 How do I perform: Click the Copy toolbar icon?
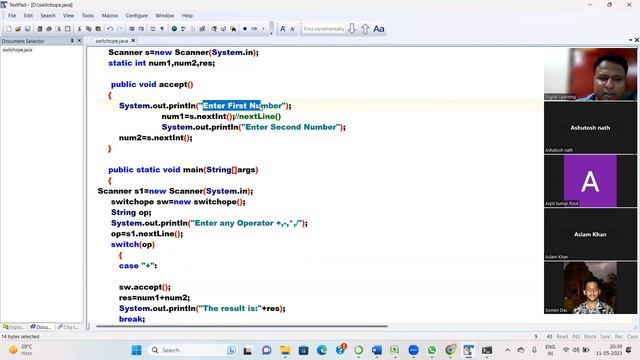click(89, 29)
